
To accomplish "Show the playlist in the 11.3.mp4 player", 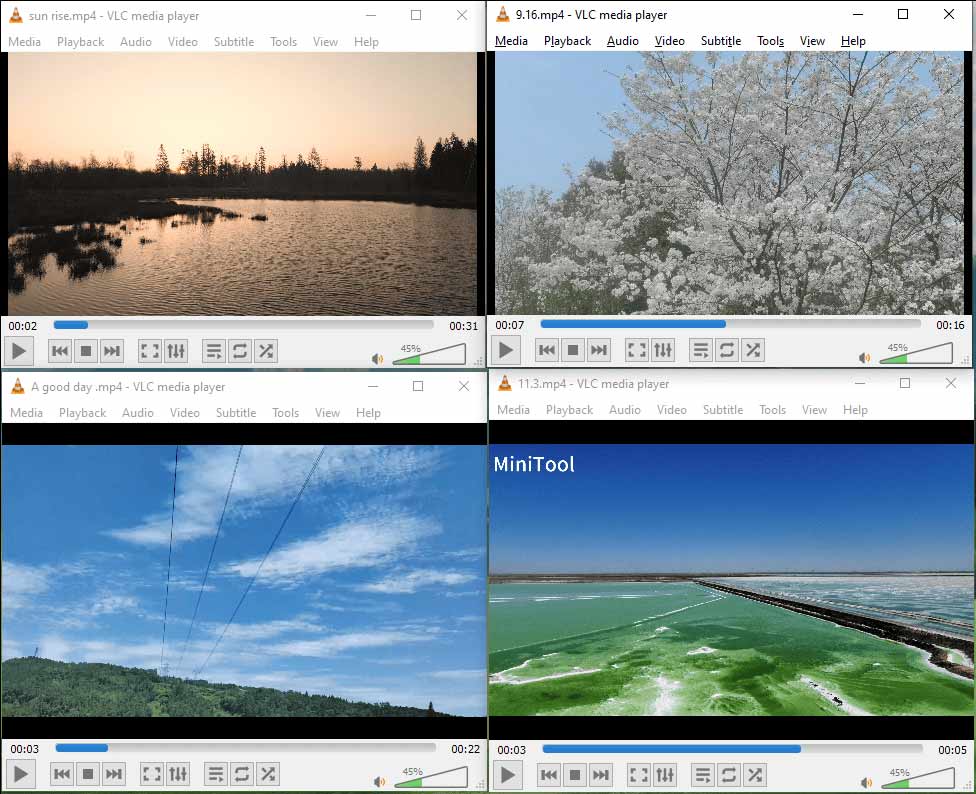I will [701, 773].
